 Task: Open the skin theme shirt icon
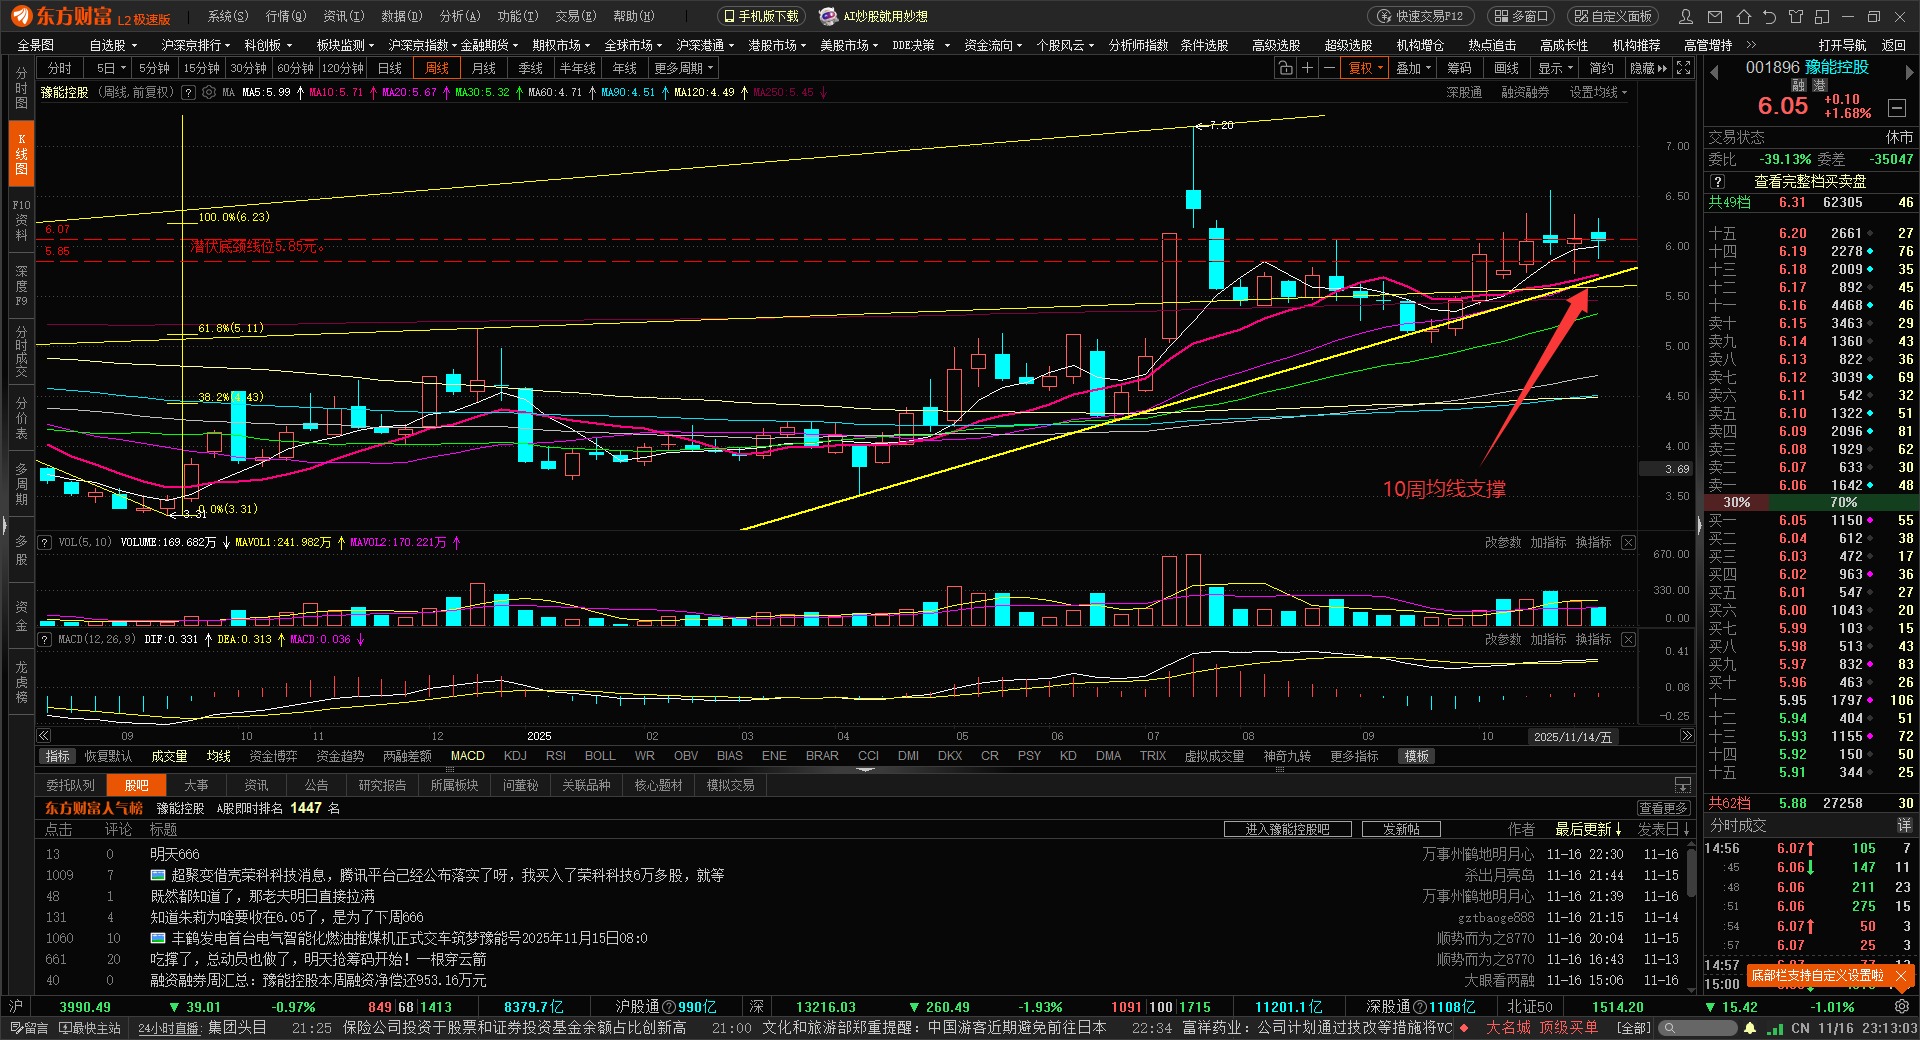click(x=1795, y=16)
